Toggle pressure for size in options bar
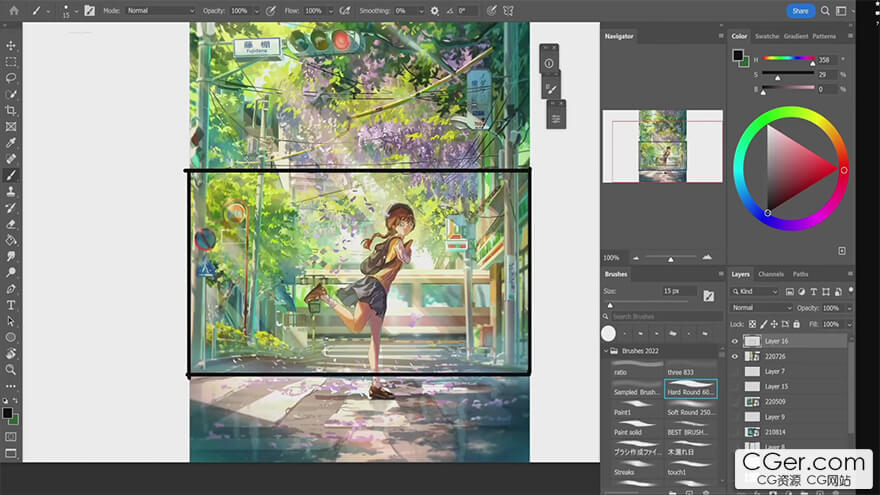Image resolution: width=880 pixels, height=495 pixels. (492, 11)
